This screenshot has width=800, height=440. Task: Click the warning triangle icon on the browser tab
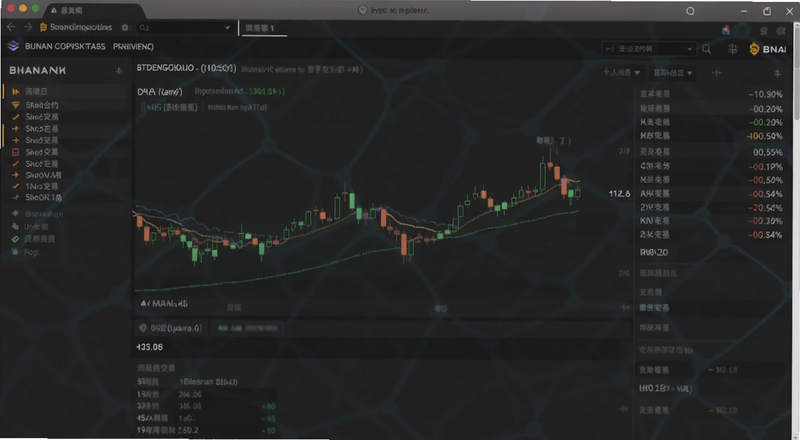point(54,10)
